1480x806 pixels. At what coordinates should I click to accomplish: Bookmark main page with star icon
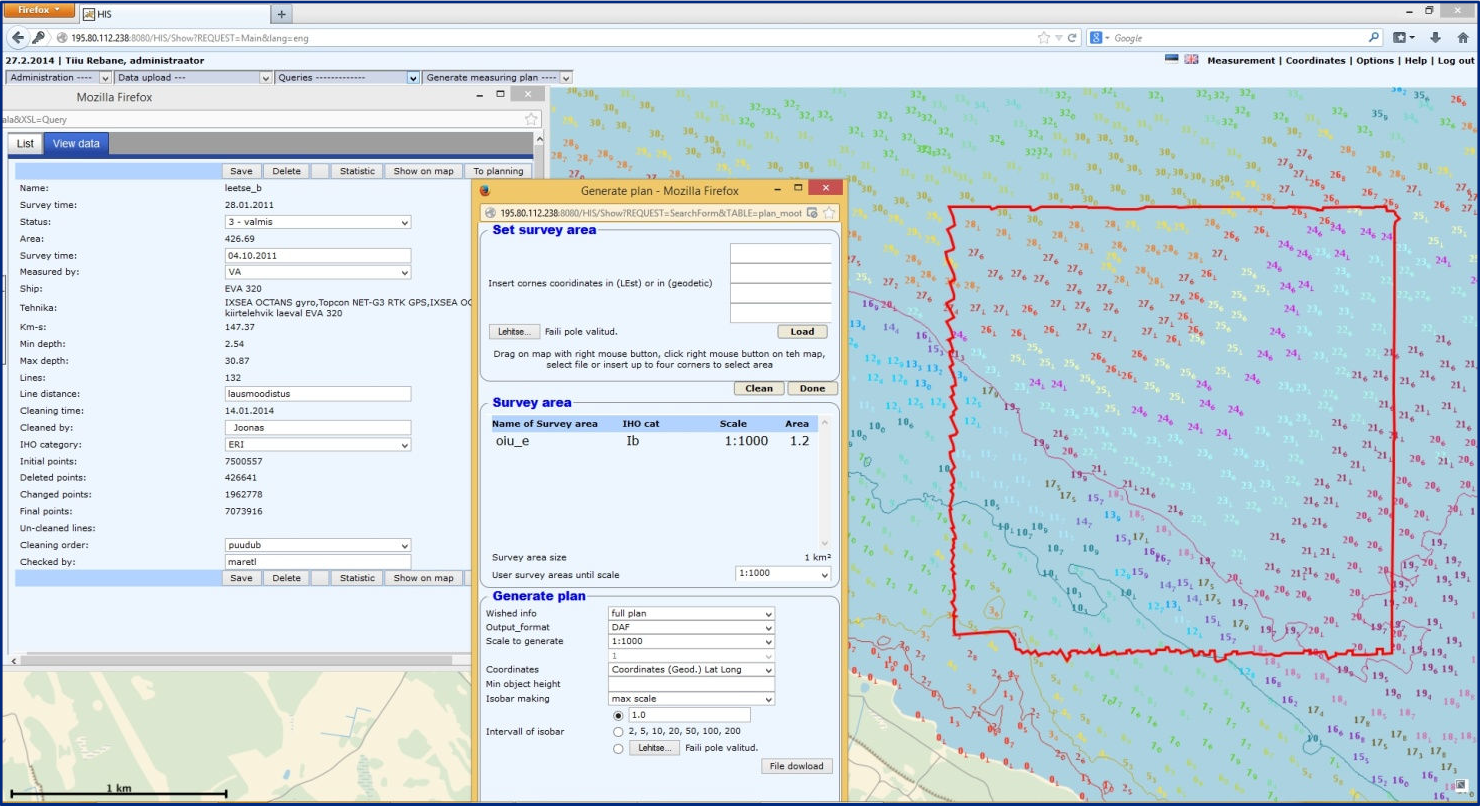pyautogui.click(x=1044, y=38)
